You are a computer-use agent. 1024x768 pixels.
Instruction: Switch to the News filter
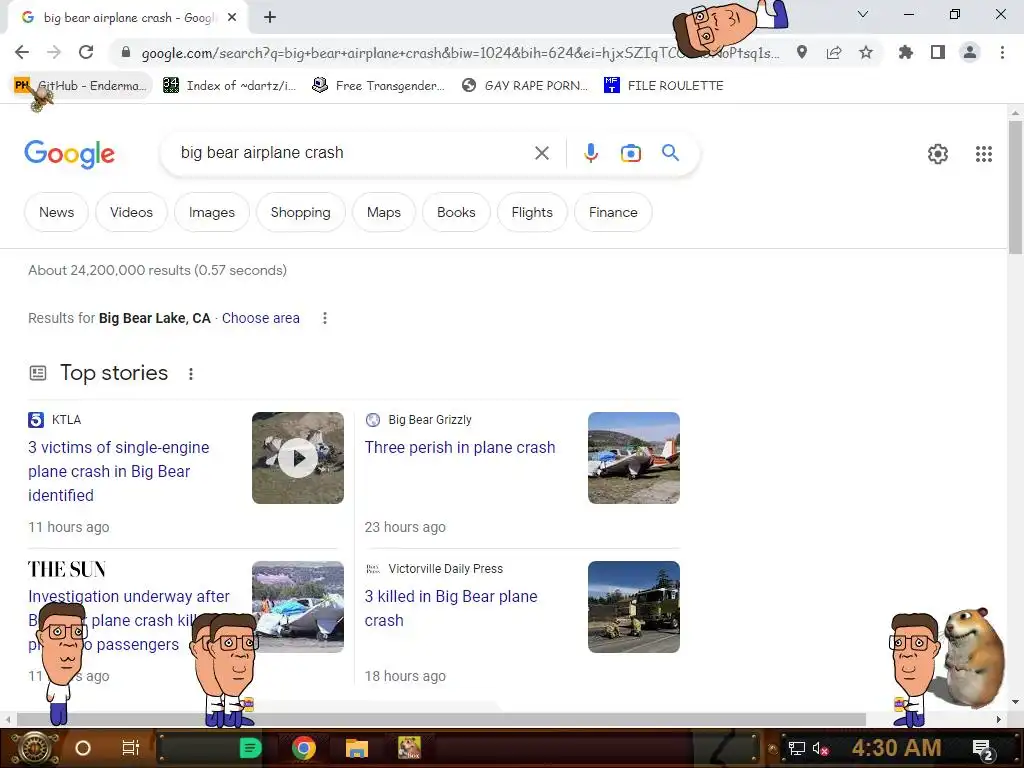tap(56, 212)
